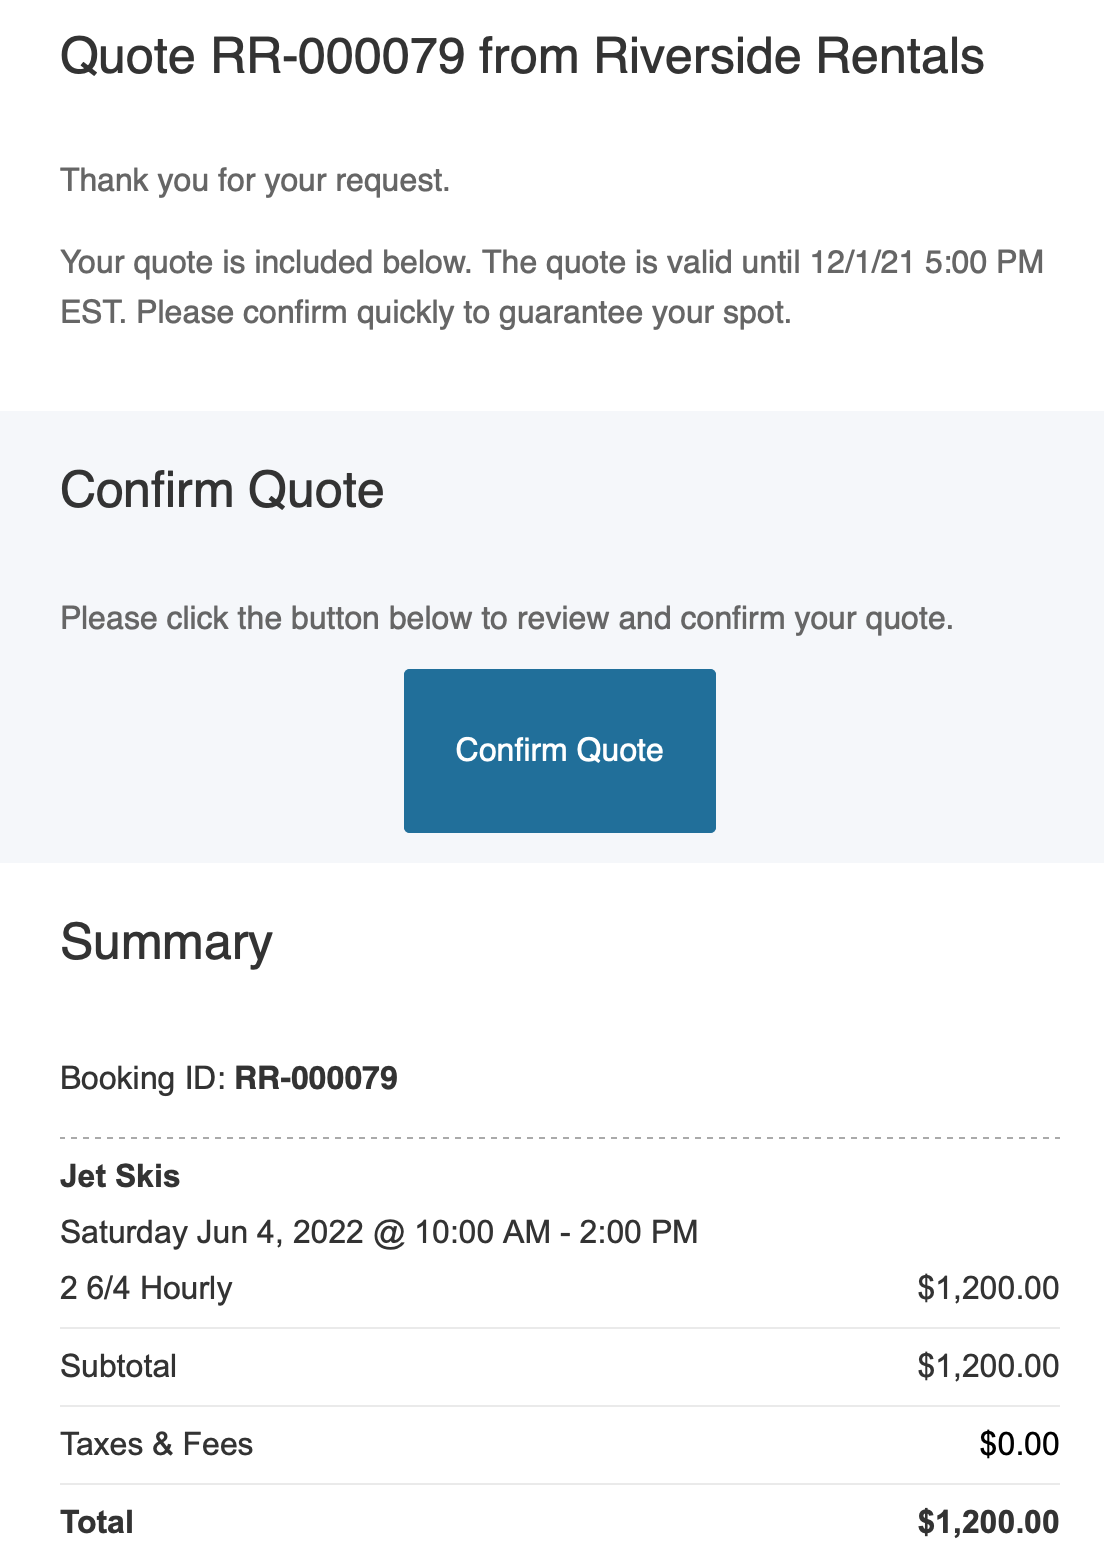
Task: Click the Booking ID label
Action: pyautogui.click(x=143, y=1078)
